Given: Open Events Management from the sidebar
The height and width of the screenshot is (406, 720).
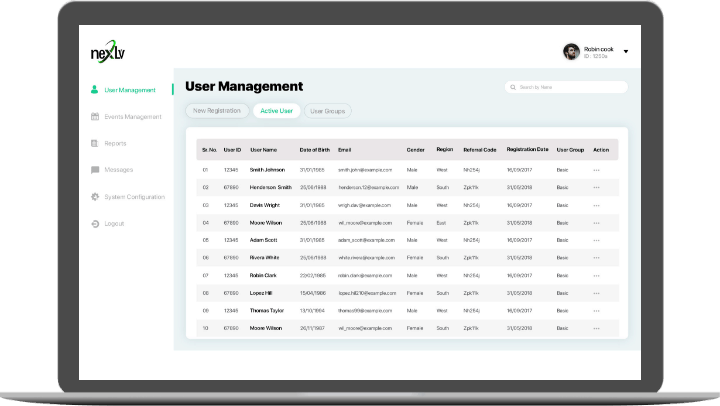Looking at the screenshot, I should [x=133, y=117].
